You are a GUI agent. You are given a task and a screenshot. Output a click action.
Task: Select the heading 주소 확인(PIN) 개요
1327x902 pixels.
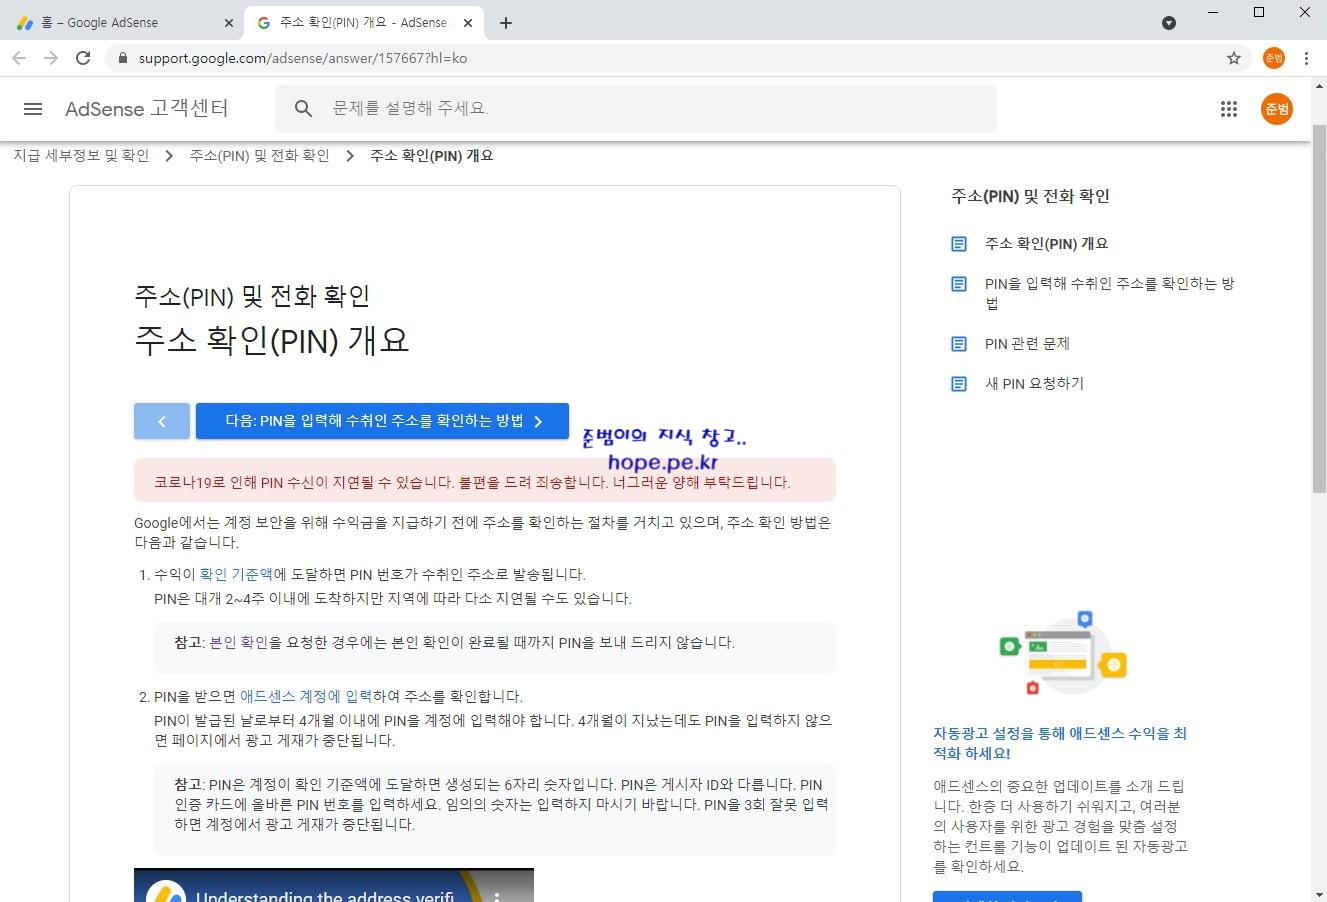pyautogui.click(x=272, y=340)
